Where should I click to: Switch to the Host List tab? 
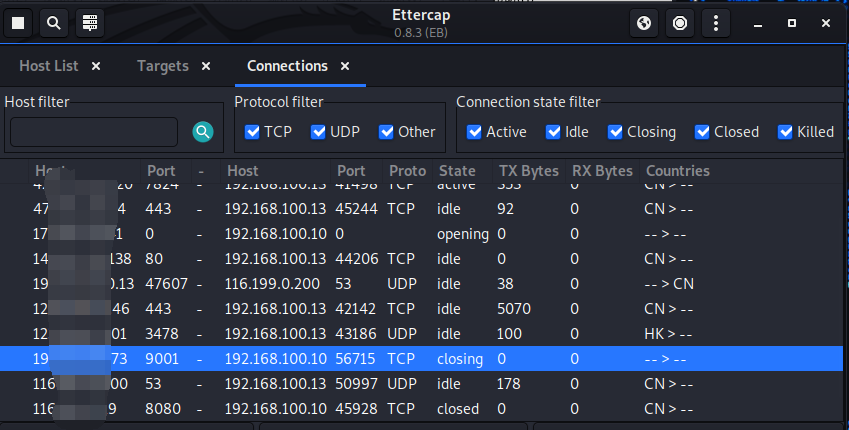[49, 66]
